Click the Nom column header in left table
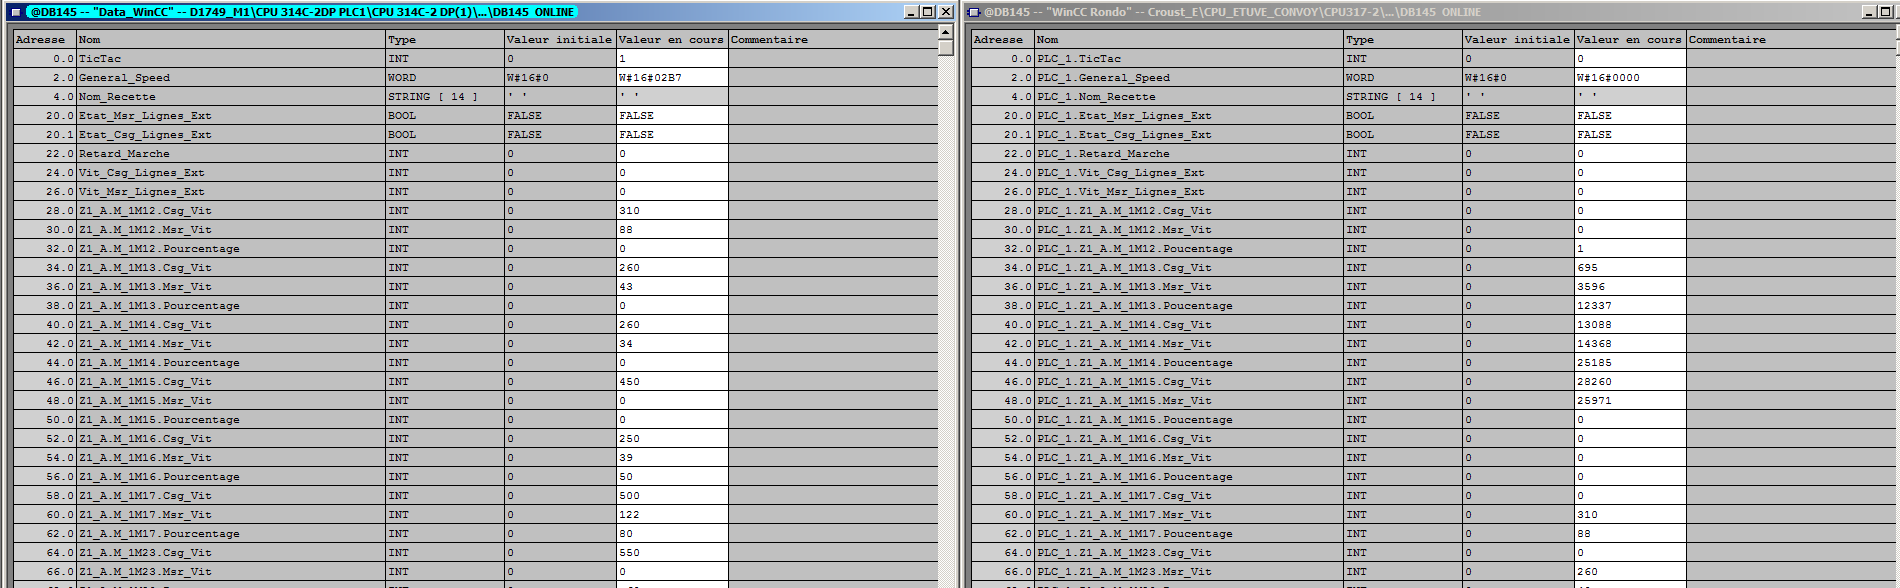The width and height of the screenshot is (1900, 588). coord(230,40)
